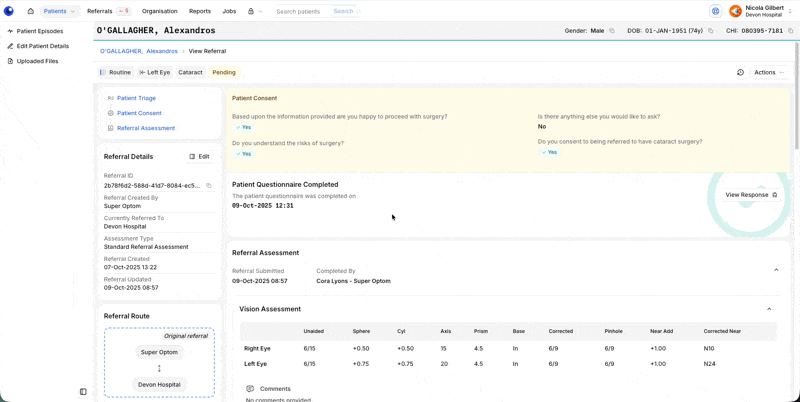Open the Reports menu item
Image resolution: width=800 pixels, height=402 pixels.
tap(200, 11)
